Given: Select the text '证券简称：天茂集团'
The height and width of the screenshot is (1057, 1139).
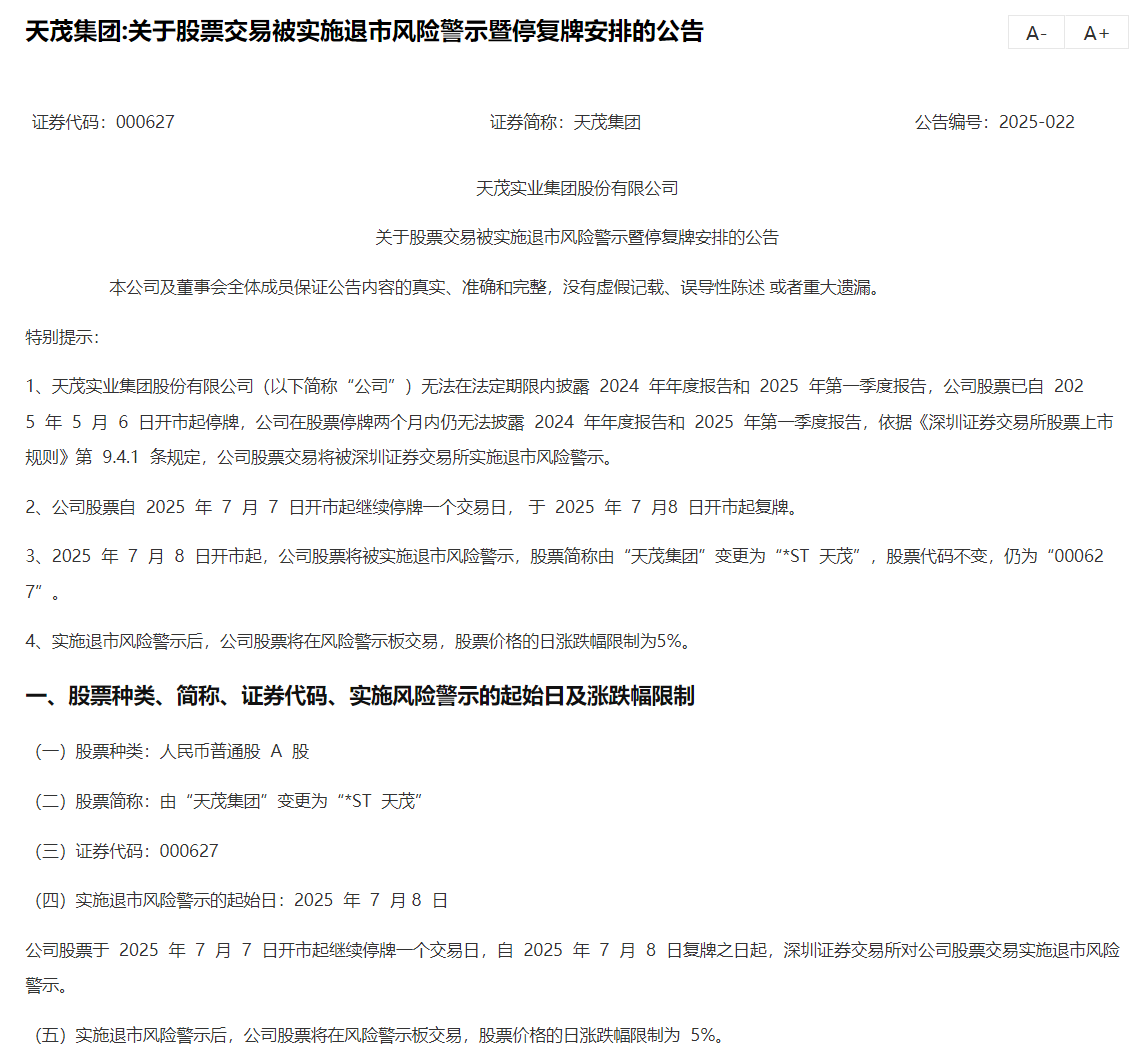Looking at the screenshot, I should coord(565,122).
